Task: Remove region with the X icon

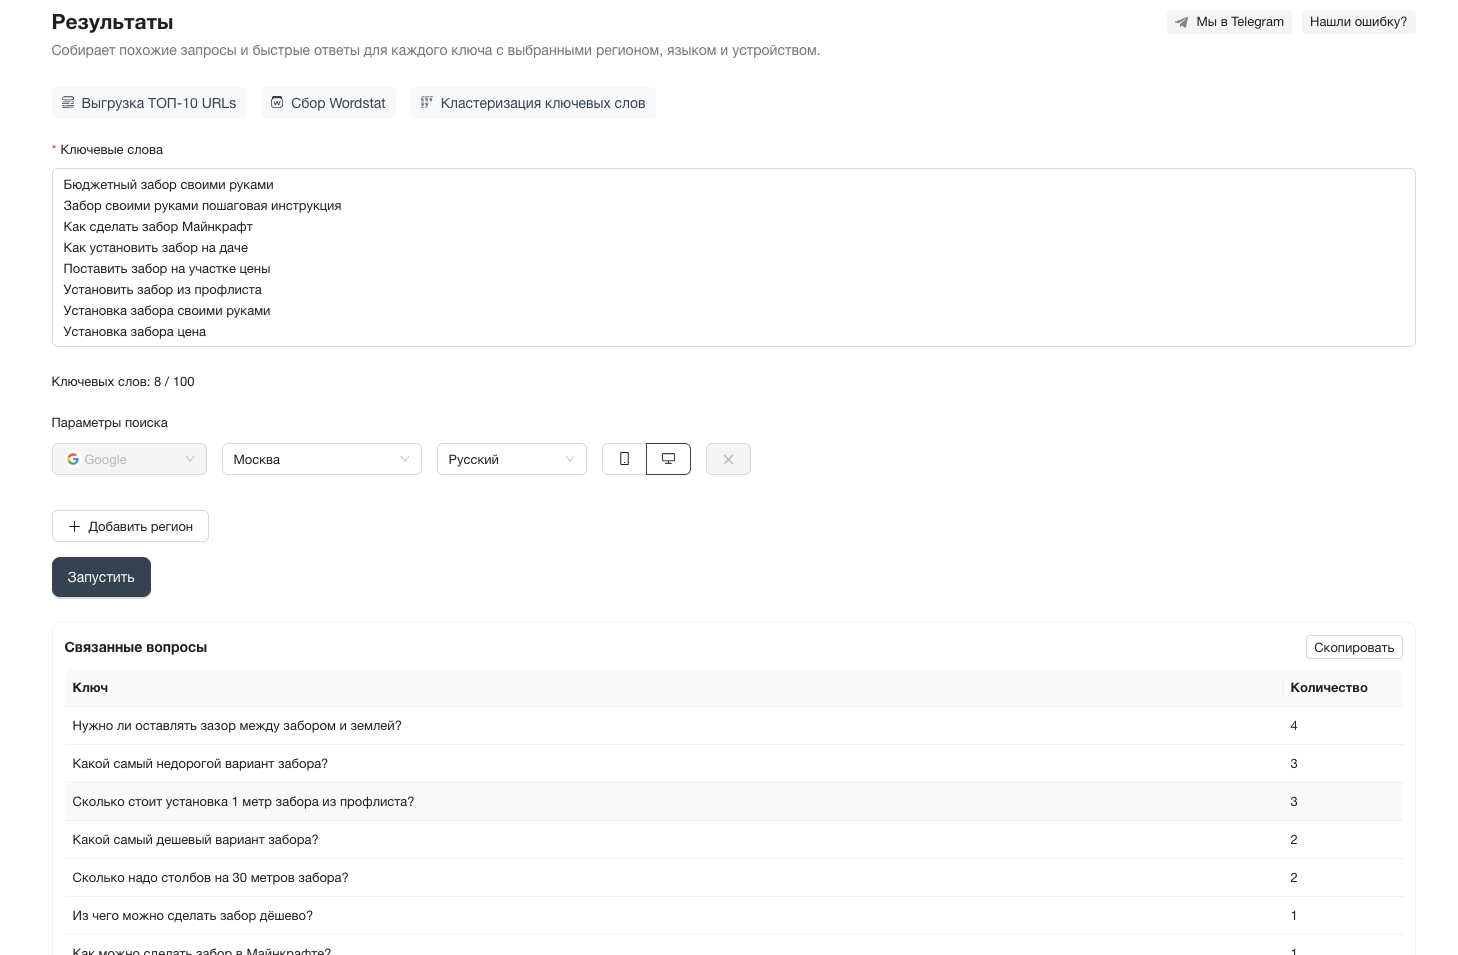Action: [x=728, y=459]
